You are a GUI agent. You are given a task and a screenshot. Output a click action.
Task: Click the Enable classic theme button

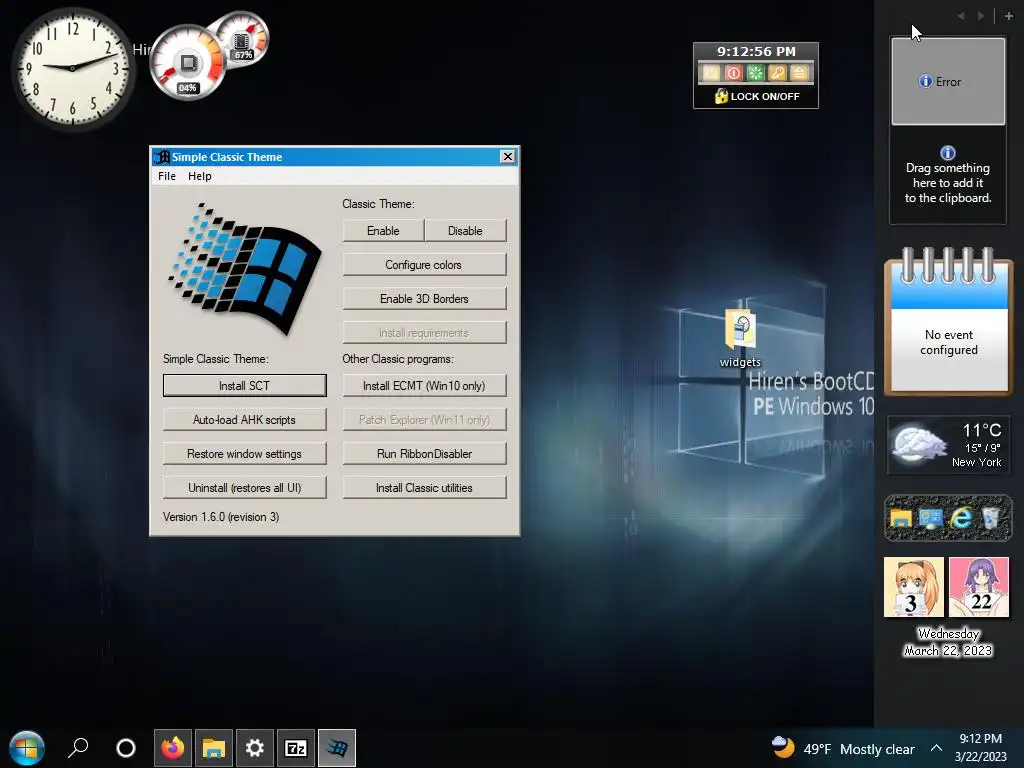pos(383,231)
